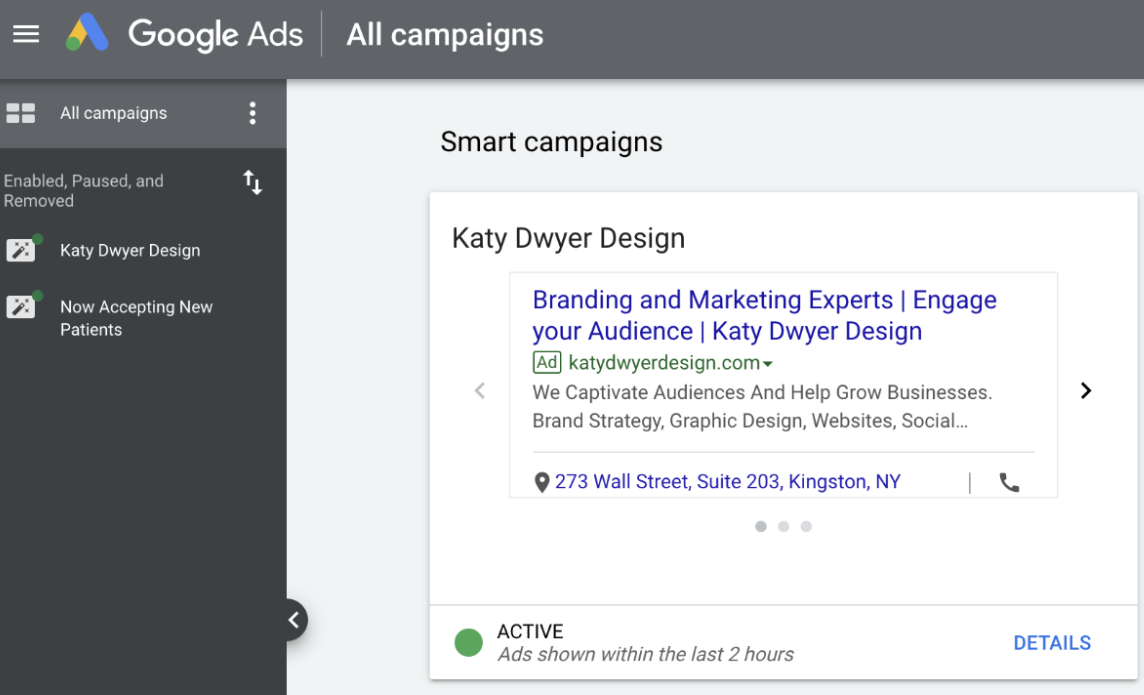Expand the katydwyerdesign.com dropdown arrow
The height and width of the screenshot is (695, 1144).
[768, 363]
